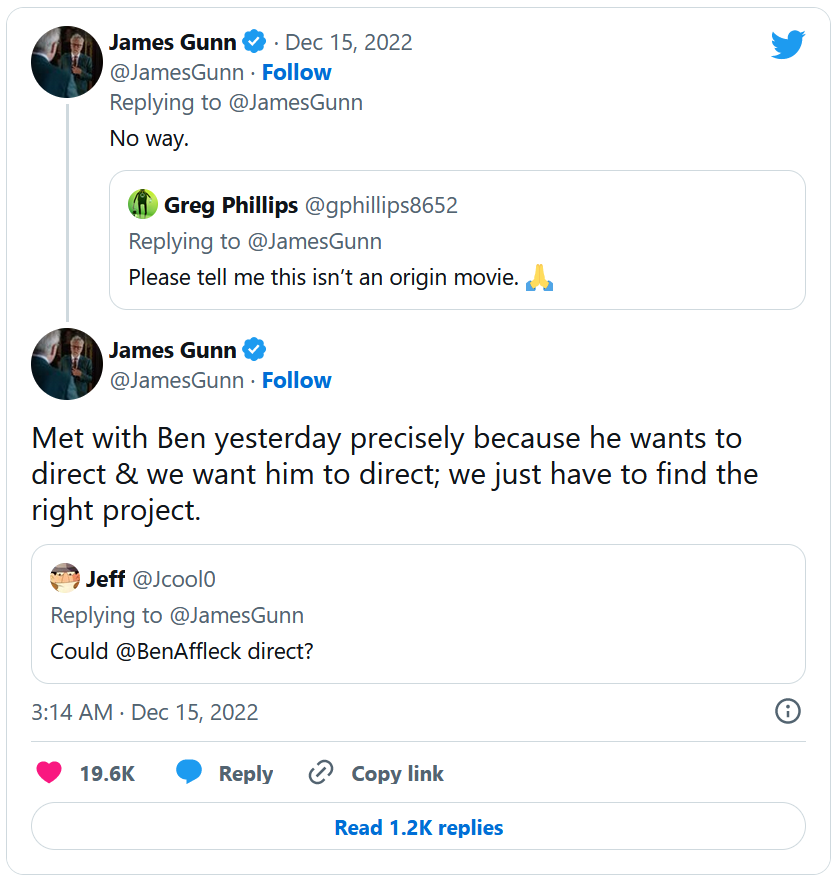Click the Reply text button

[x=246, y=773]
